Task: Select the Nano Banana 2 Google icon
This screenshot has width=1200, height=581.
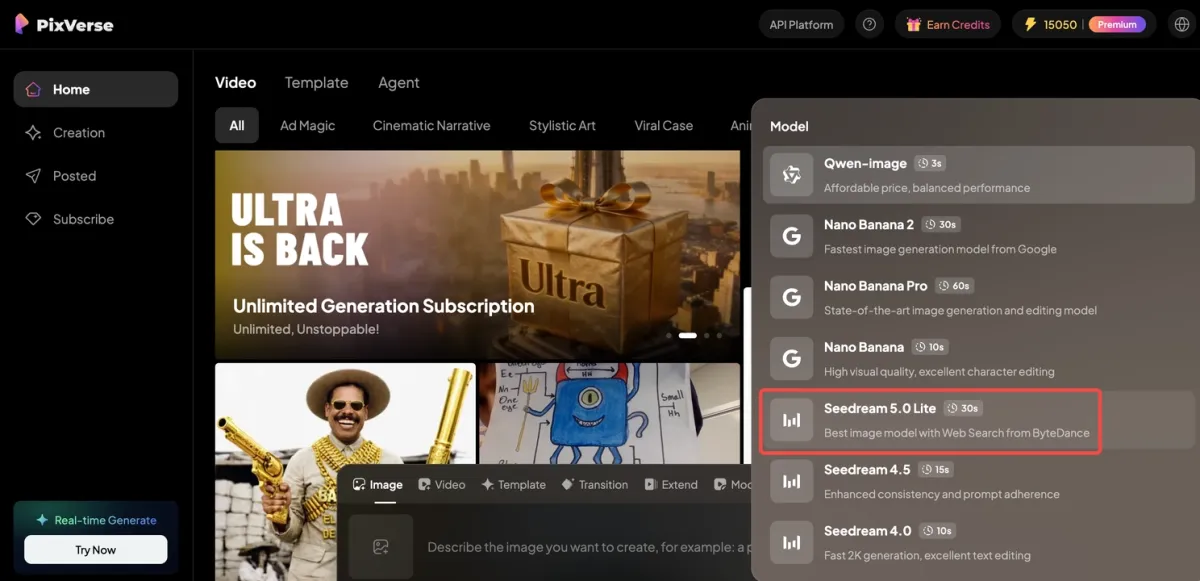Action: (791, 237)
